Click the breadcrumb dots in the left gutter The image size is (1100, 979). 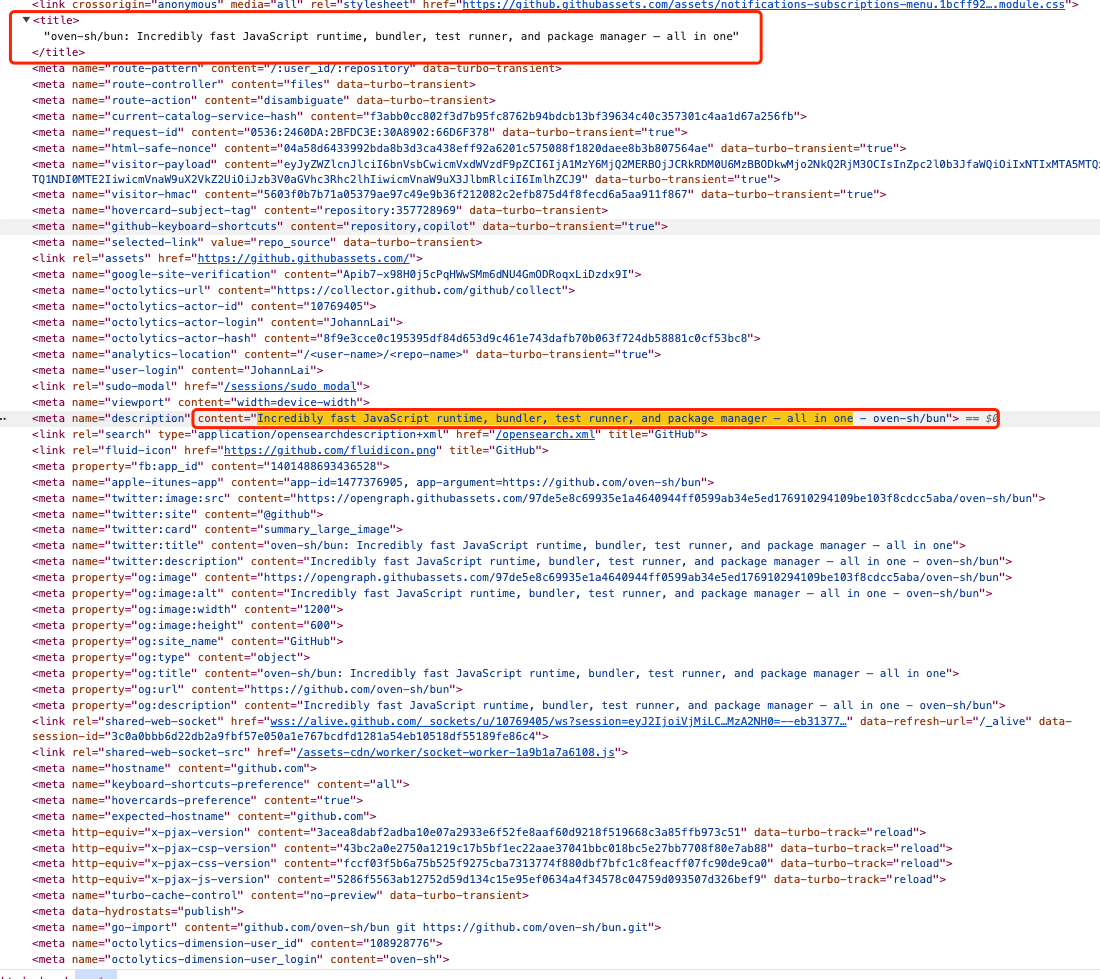[4, 418]
